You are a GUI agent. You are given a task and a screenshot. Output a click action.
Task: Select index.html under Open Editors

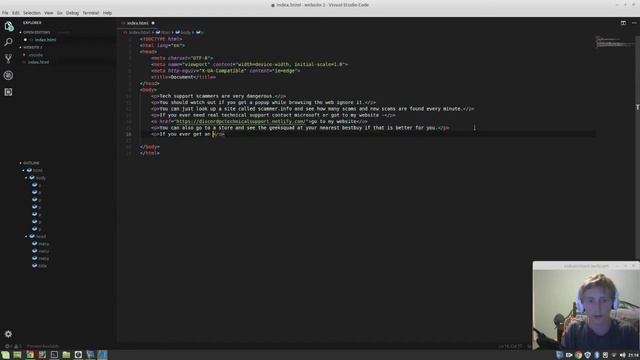coord(45,40)
